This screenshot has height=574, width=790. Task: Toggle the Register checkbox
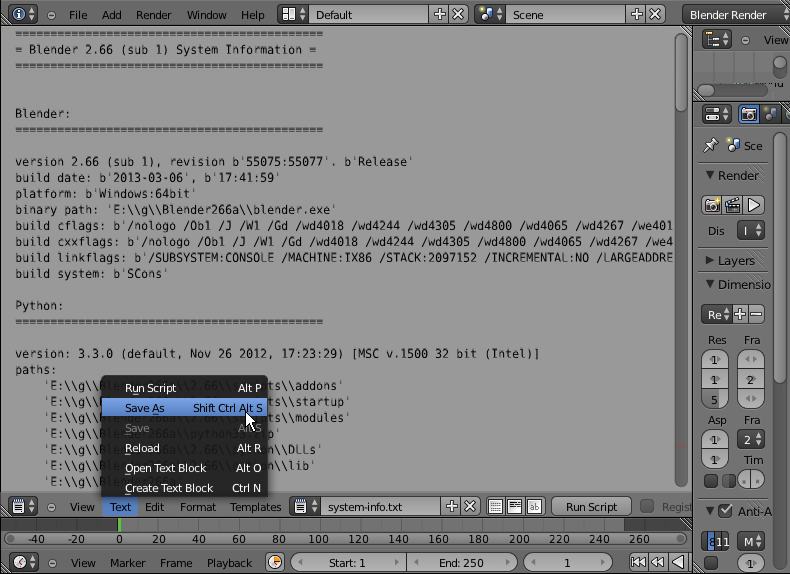click(x=646, y=506)
